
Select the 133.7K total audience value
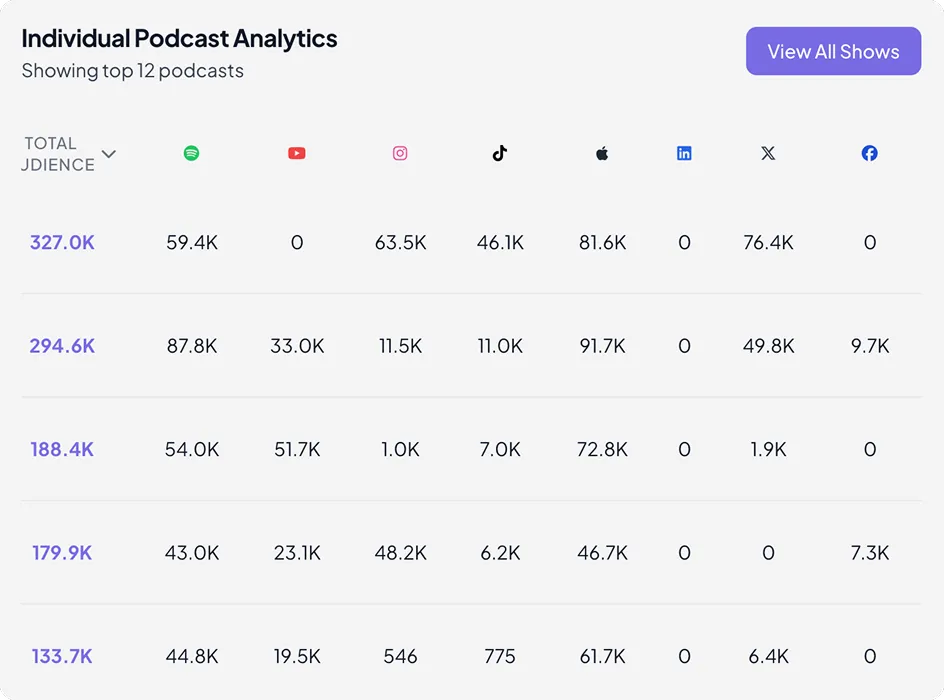[x=62, y=656]
